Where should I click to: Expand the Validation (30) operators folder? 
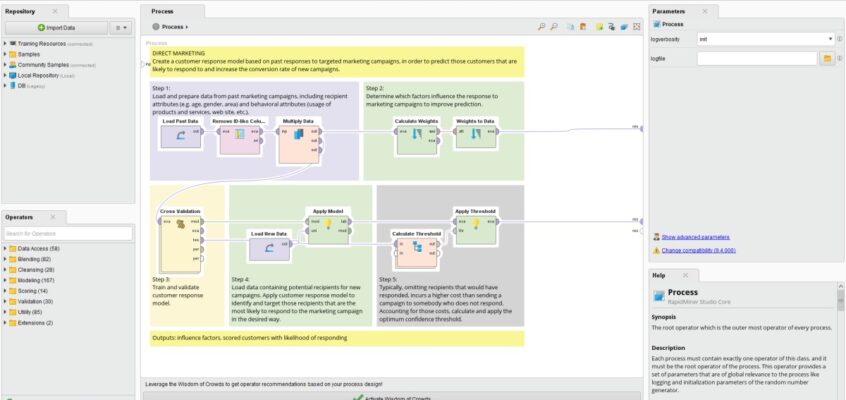(5, 301)
